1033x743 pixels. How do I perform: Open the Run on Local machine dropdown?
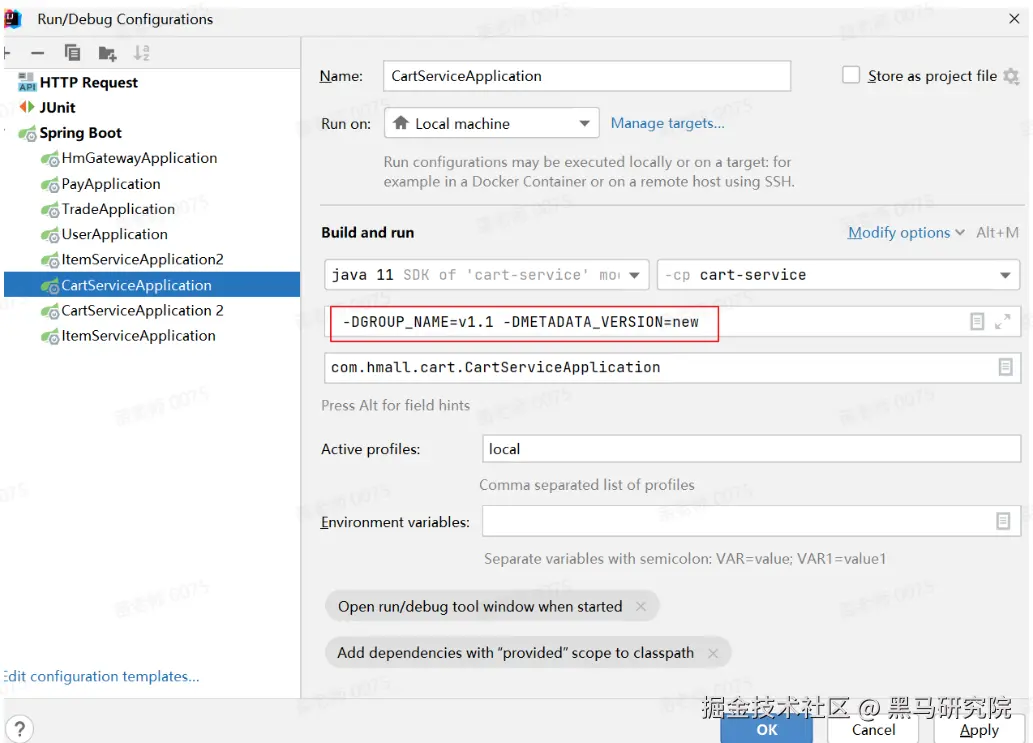click(x=491, y=123)
